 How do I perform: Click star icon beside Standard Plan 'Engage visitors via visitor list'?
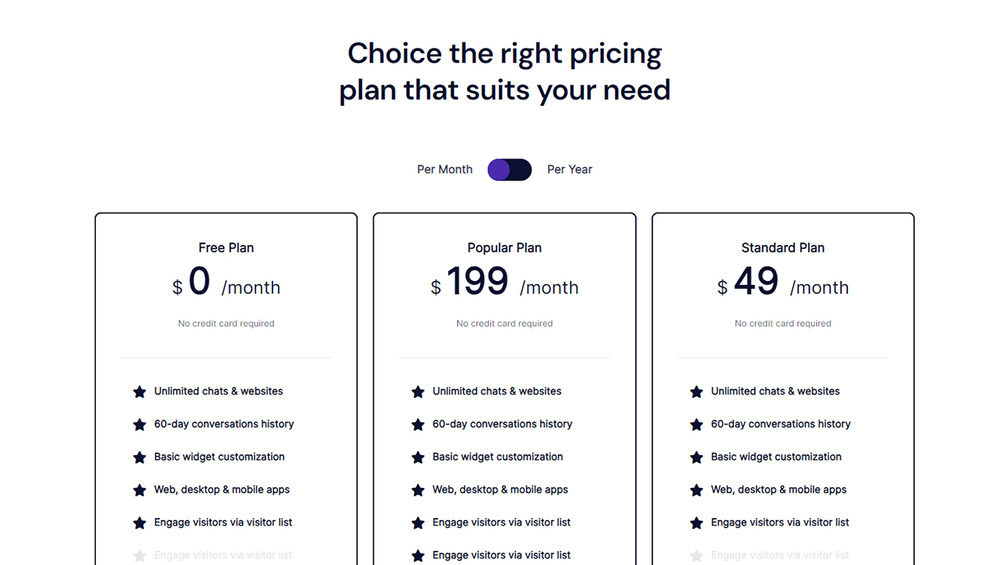click(x=697, y=523)
